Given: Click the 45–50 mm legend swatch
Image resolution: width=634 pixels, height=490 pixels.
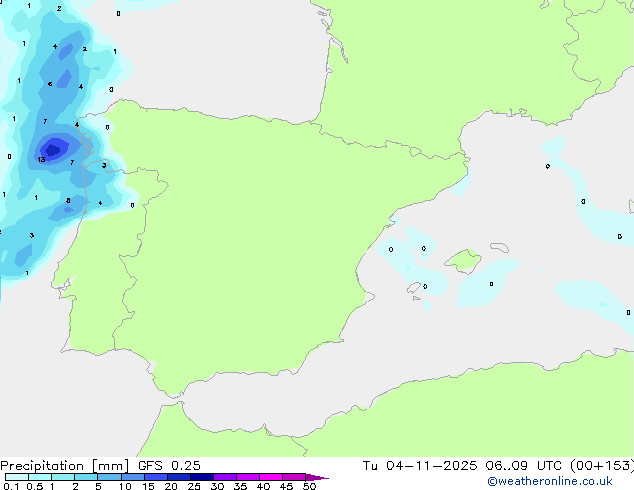Looking at the screenshot, I should (294, 477).
